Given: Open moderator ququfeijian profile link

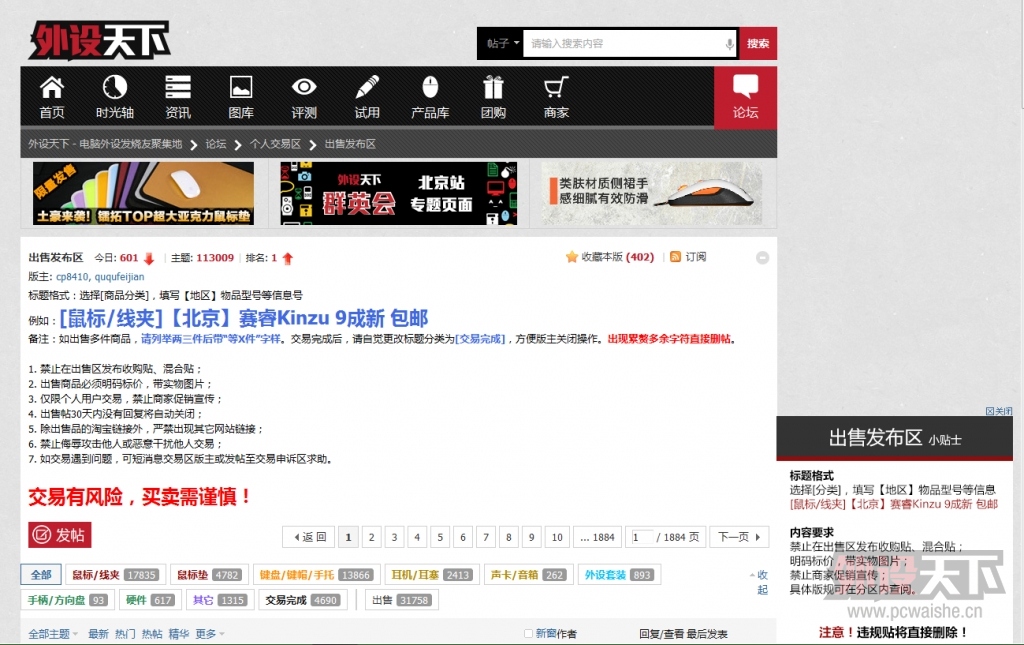Looking at the screenshot, I should [120, 277].
